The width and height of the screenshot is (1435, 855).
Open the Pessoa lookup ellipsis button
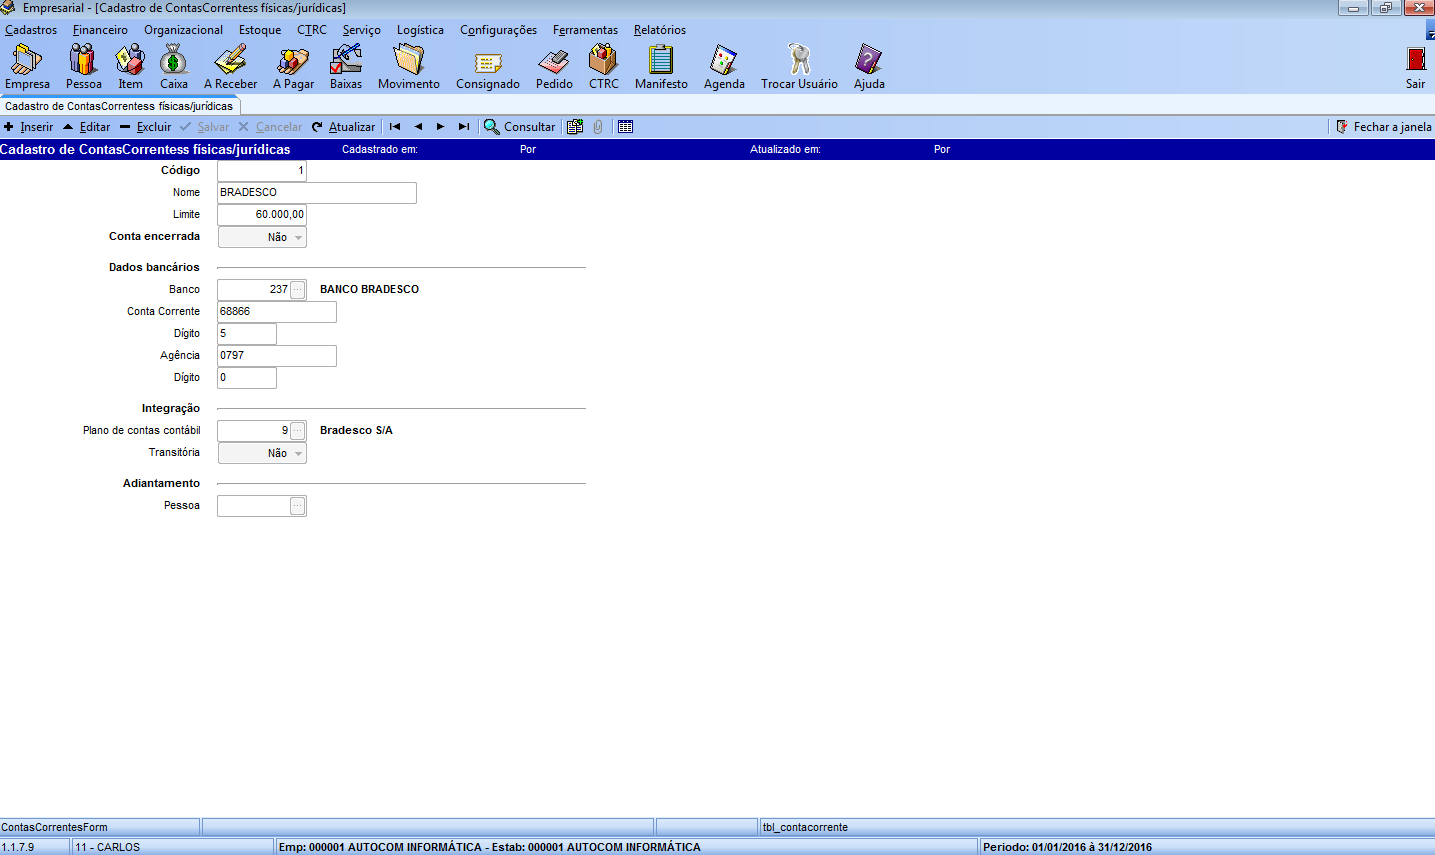coord(298,506)
